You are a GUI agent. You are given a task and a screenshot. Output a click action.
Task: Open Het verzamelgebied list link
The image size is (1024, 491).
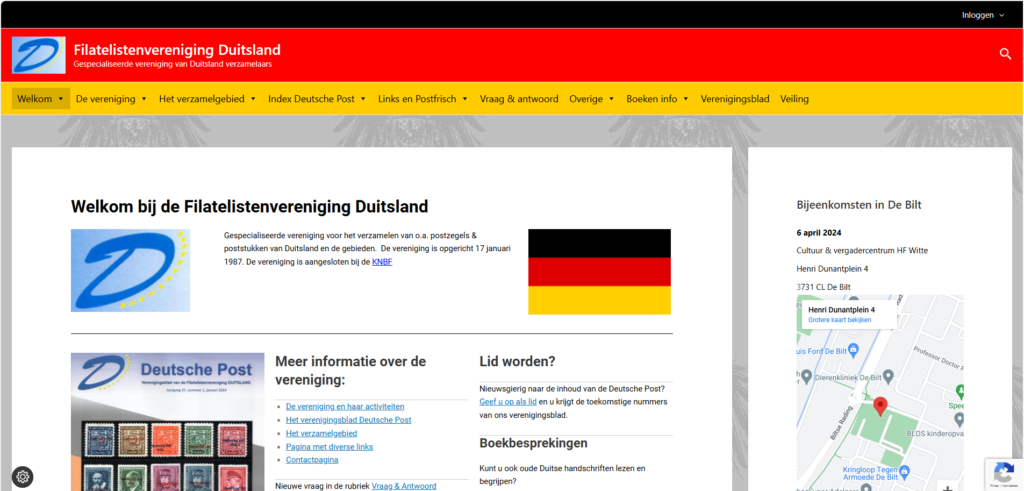[x=321, y=433]
